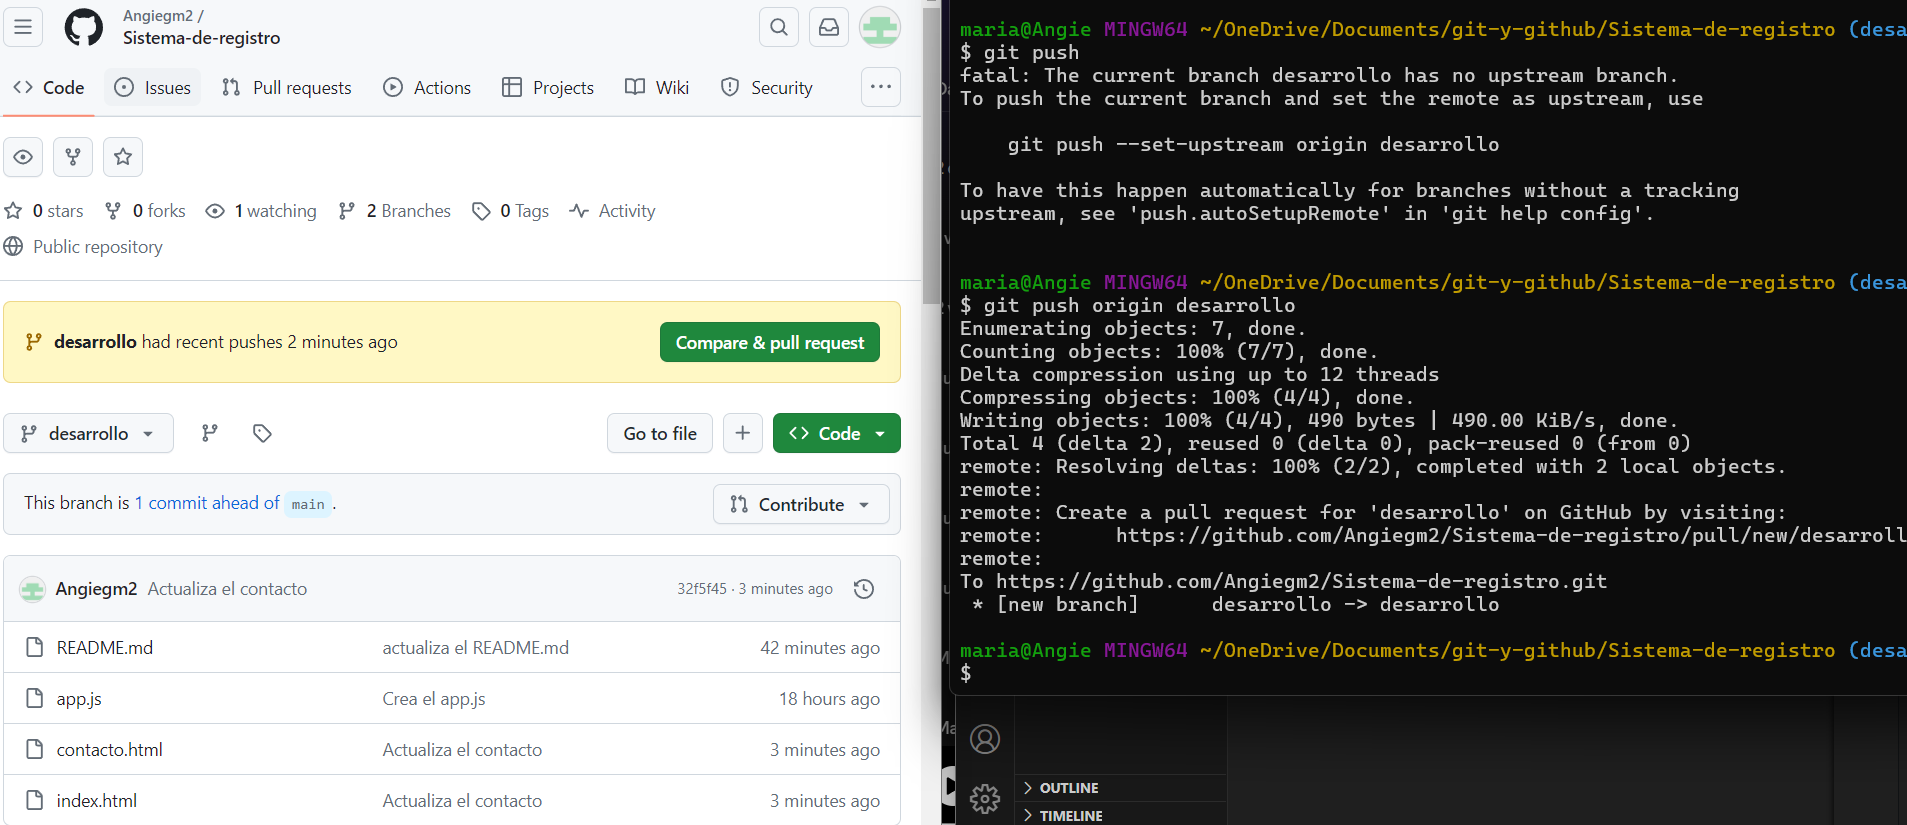Viewport: 1907px width, 825px height.
Task: Go to GitHub home via Octocat logo
Action: click(84, 27)
